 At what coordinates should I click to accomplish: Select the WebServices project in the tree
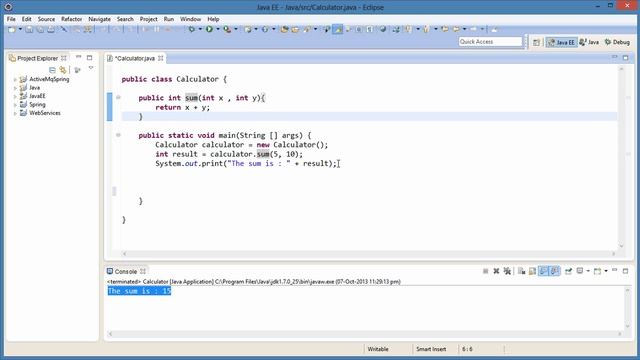click(x=44, y=113)
